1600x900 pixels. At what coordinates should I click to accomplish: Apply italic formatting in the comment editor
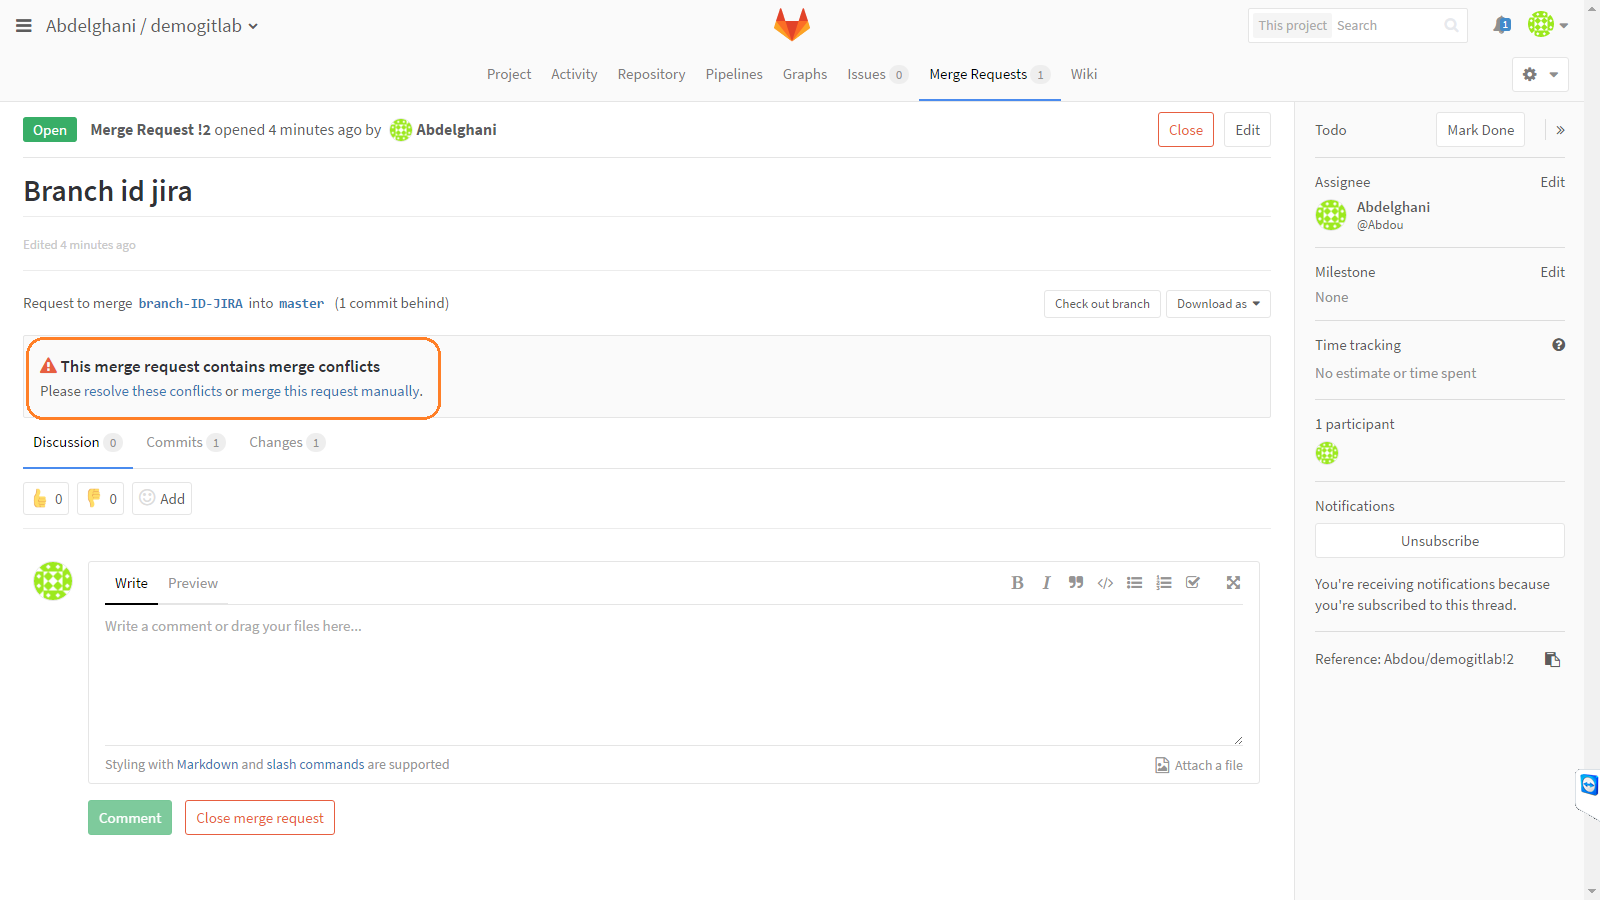pos(1046,582)
